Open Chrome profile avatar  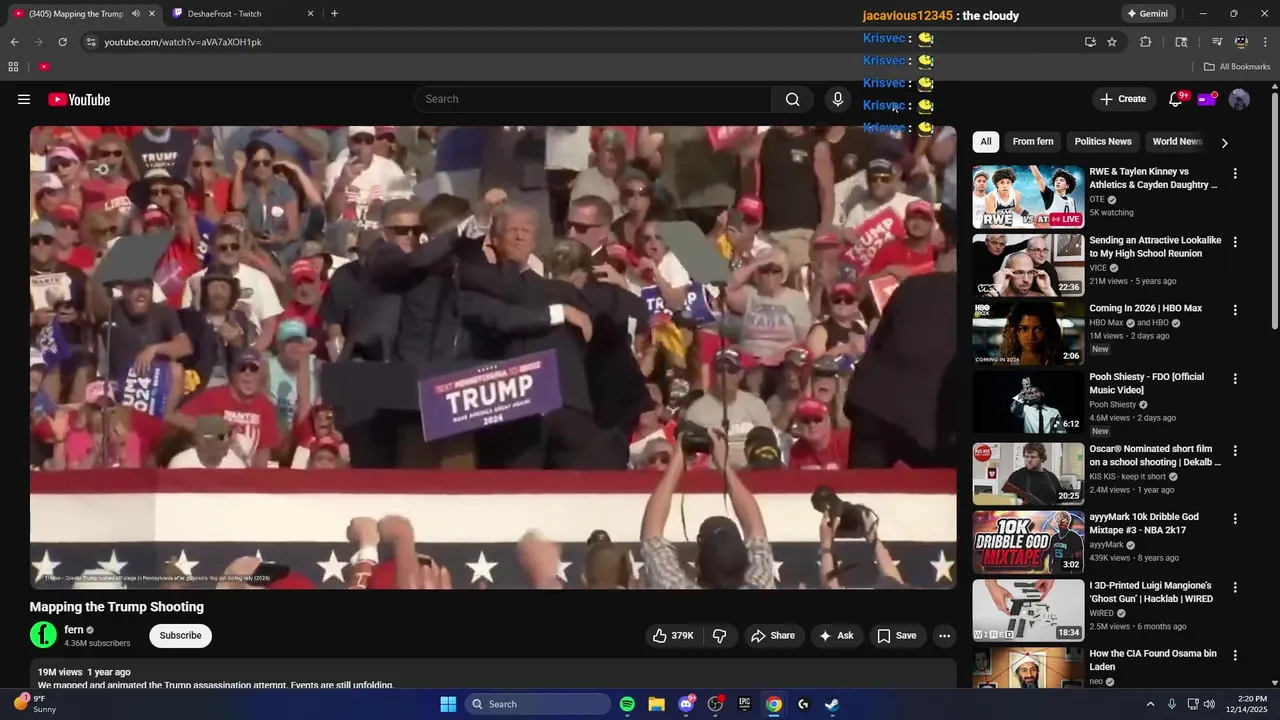point(1241,42)
